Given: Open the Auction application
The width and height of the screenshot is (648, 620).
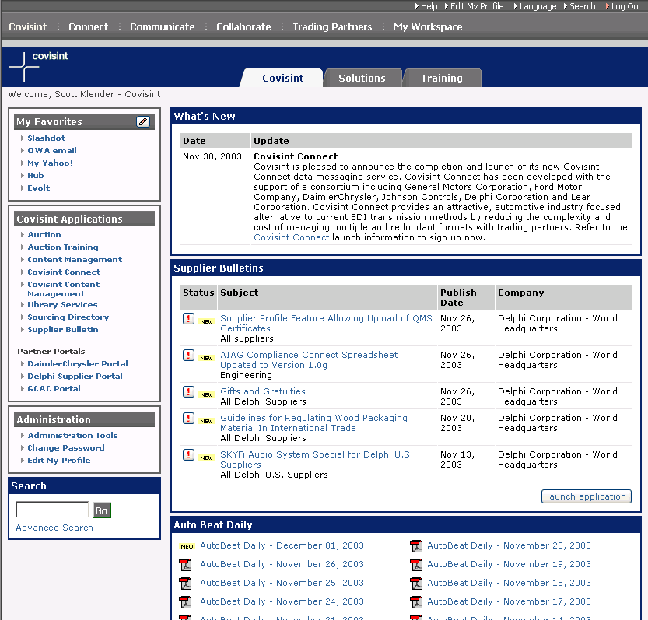Looking at the screenshot, I should click(44, 235).
